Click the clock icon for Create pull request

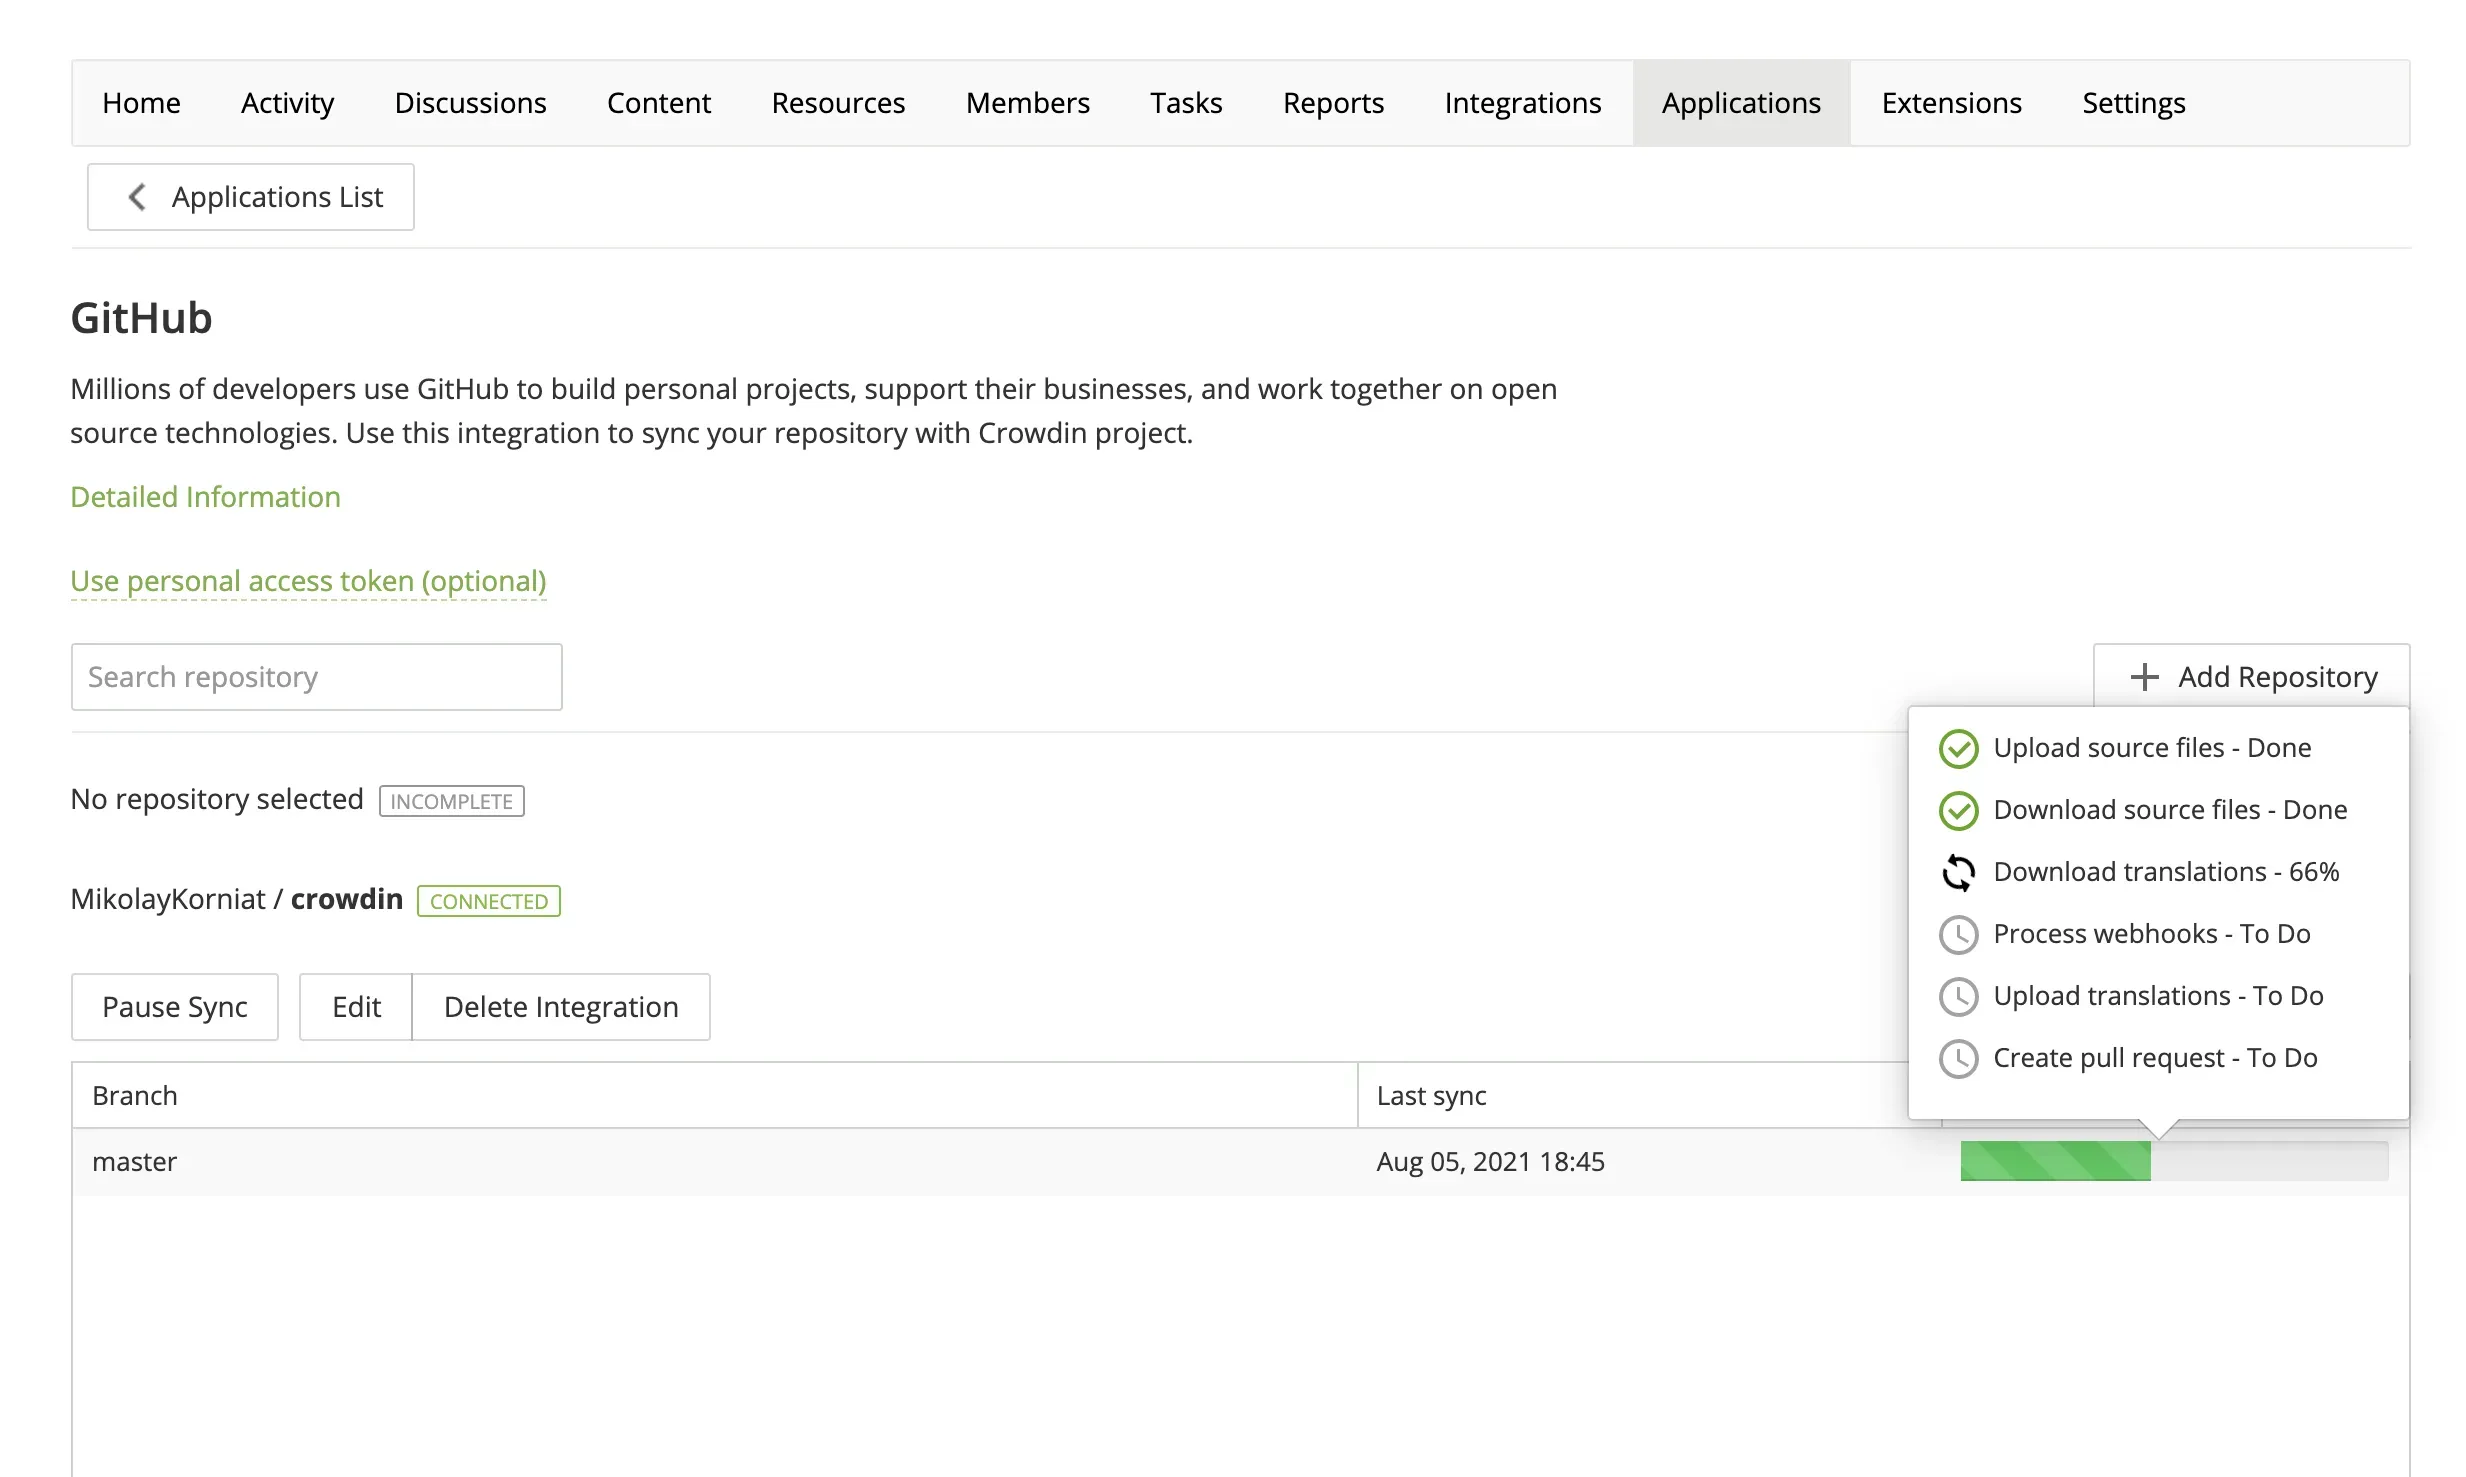1958,1058
